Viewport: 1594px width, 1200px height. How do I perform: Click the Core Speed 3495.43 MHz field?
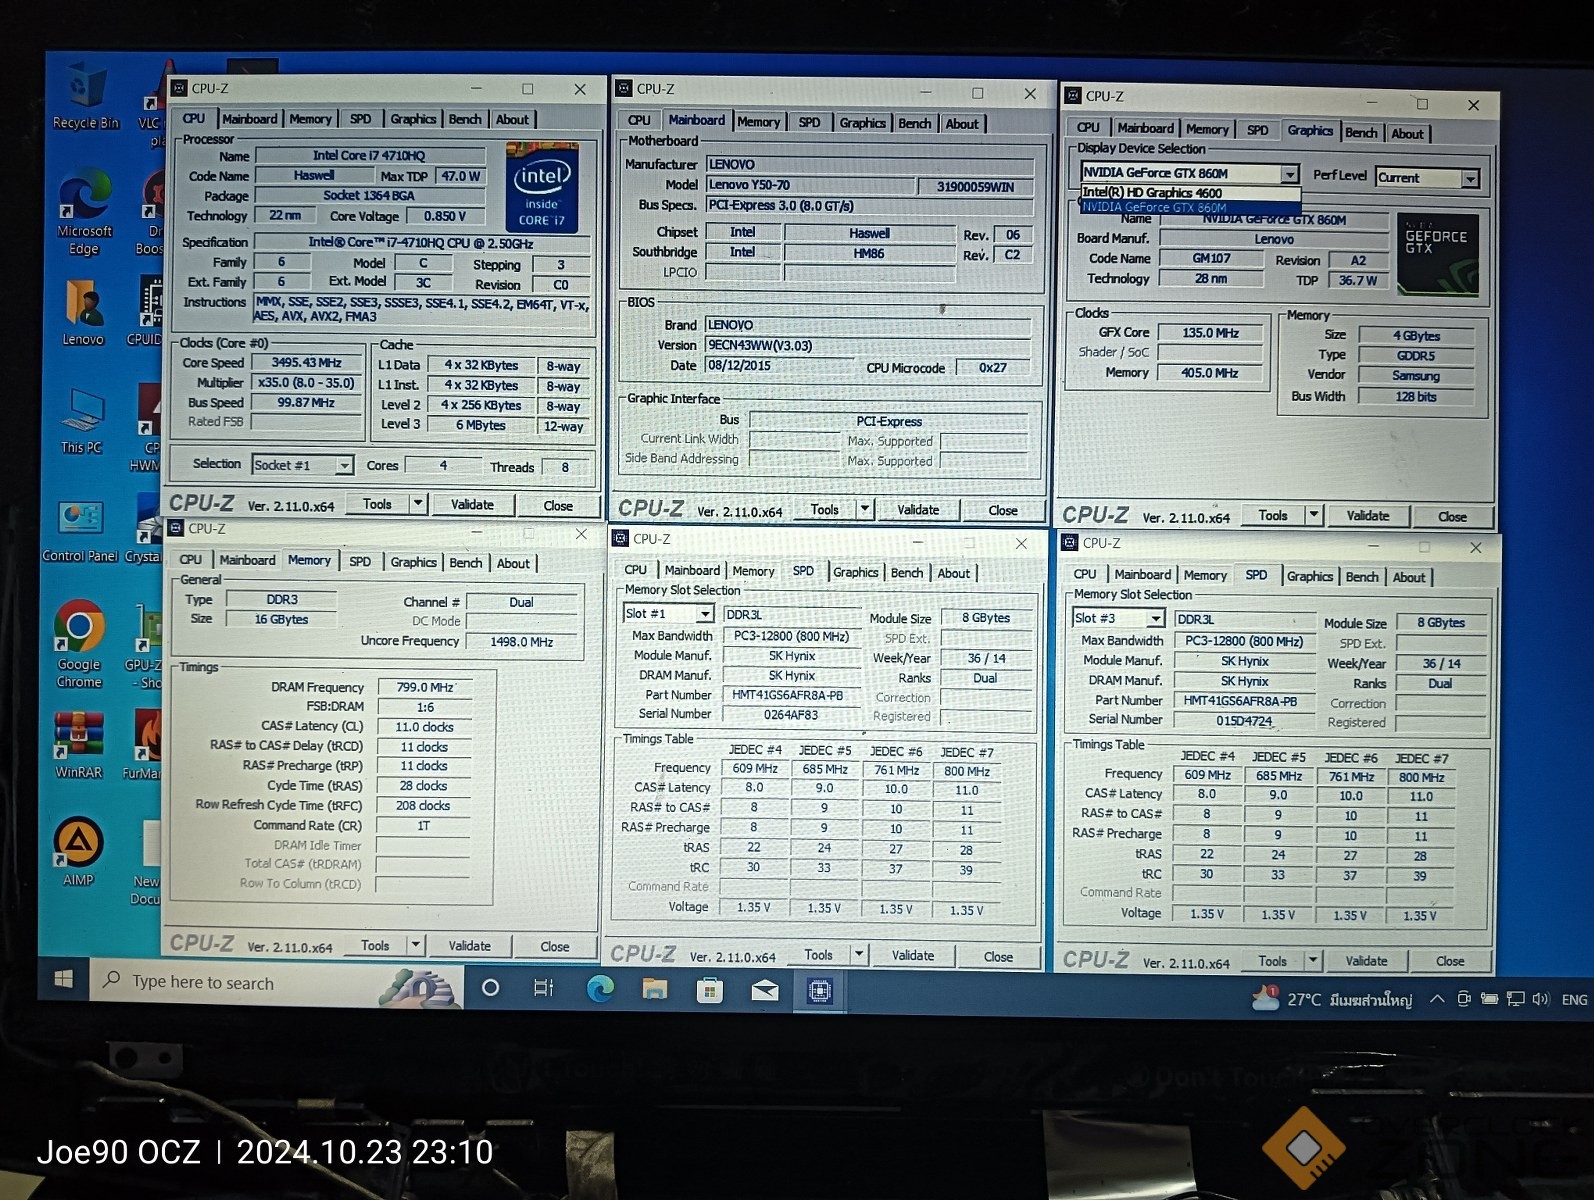306,363
